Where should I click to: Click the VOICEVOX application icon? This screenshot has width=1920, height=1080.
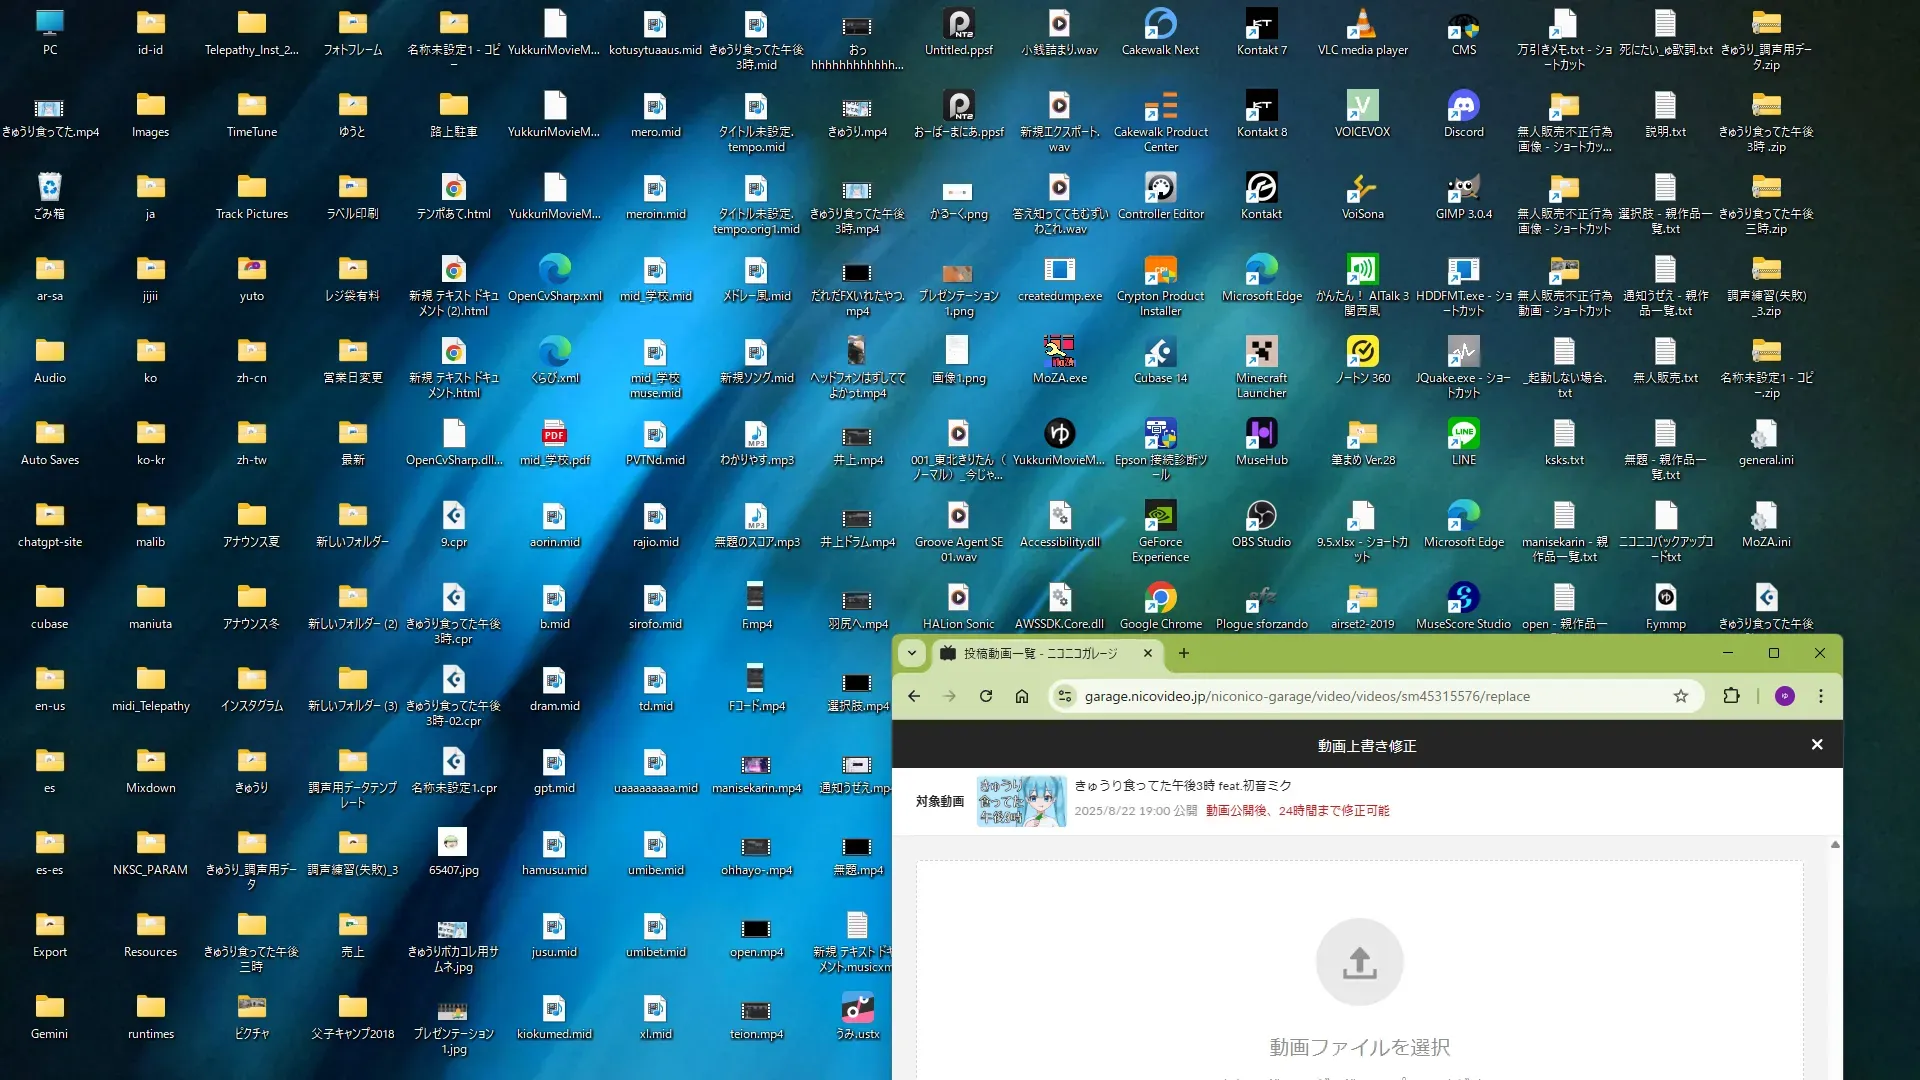tap(1362, 106)
